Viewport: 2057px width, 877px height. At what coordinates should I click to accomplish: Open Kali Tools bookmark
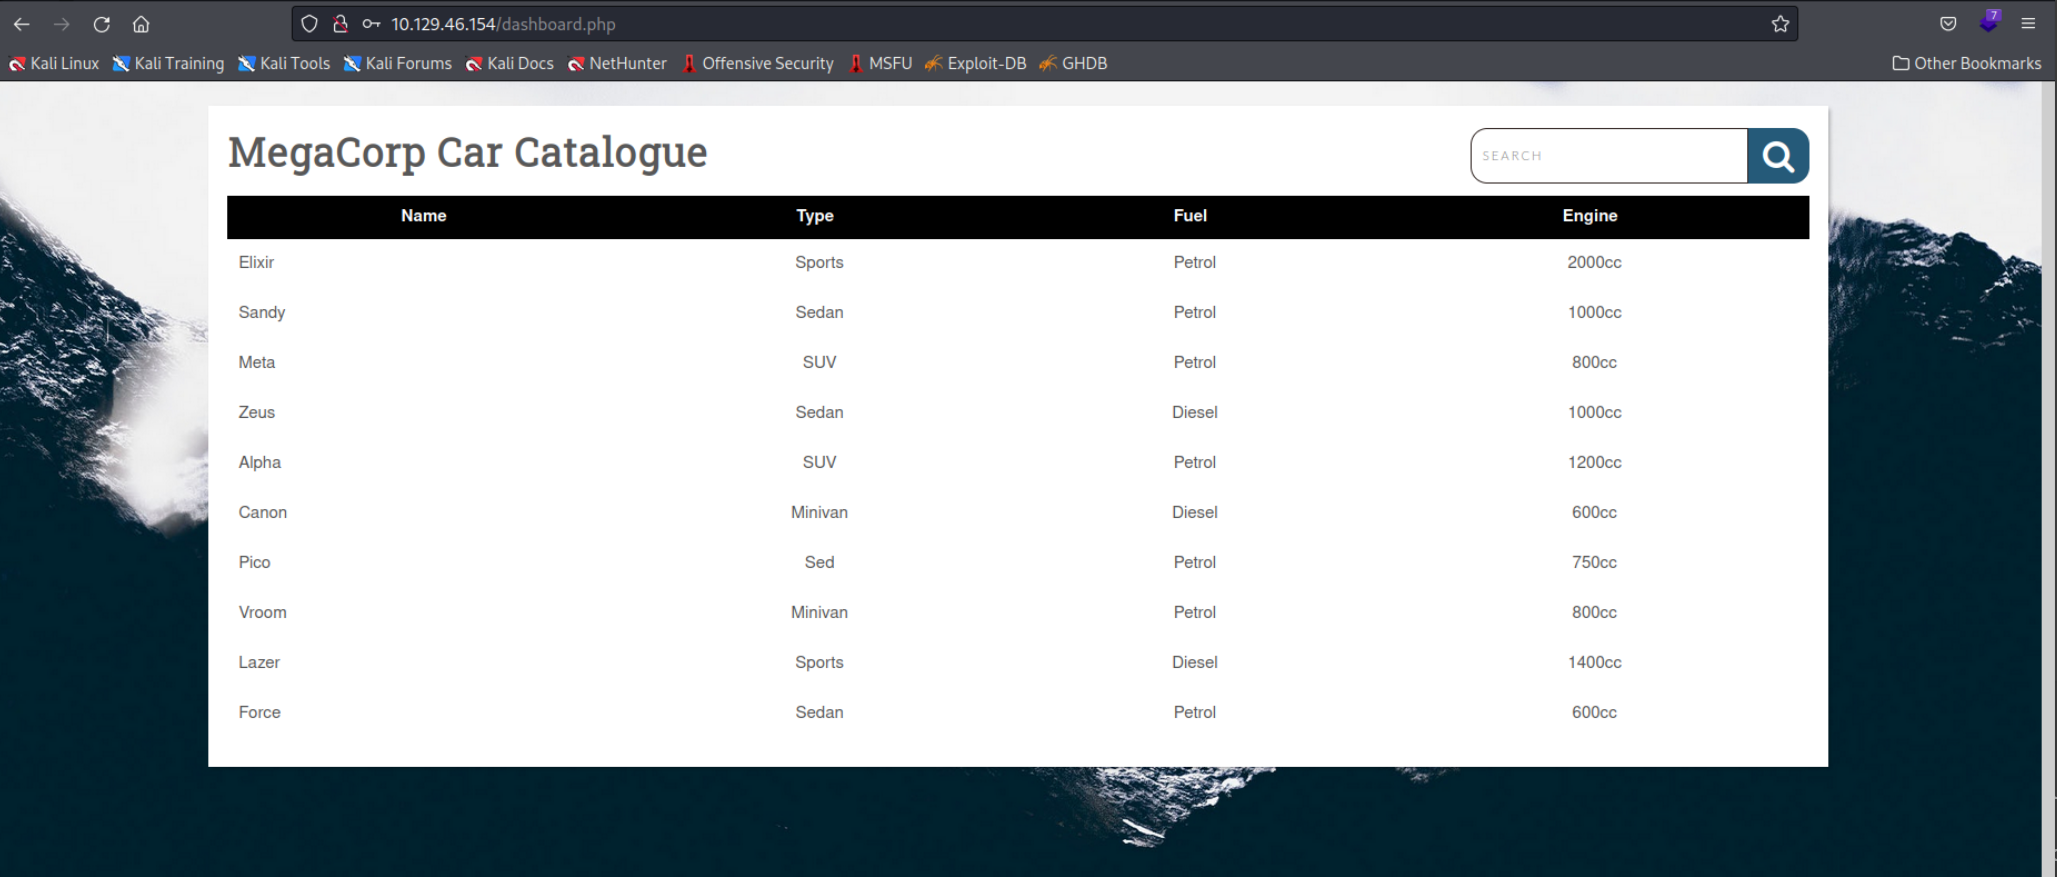tap(284, 63)
